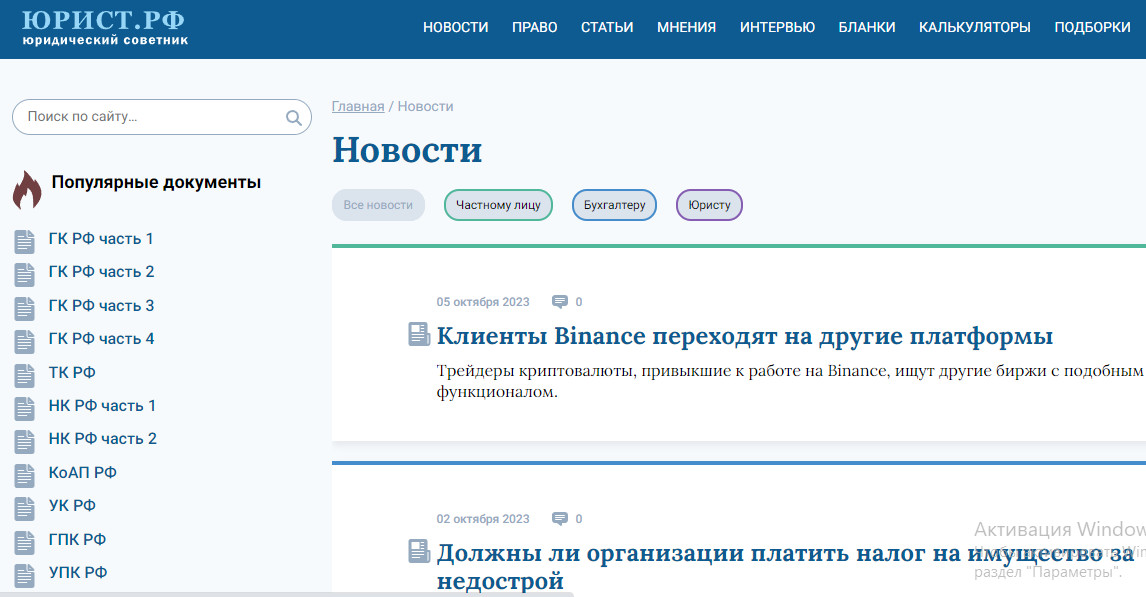Open the КАЛЬКУЛЯТОРЫ menu item
This screenshot has height=597, width=1146.
(x=974, y=27)
